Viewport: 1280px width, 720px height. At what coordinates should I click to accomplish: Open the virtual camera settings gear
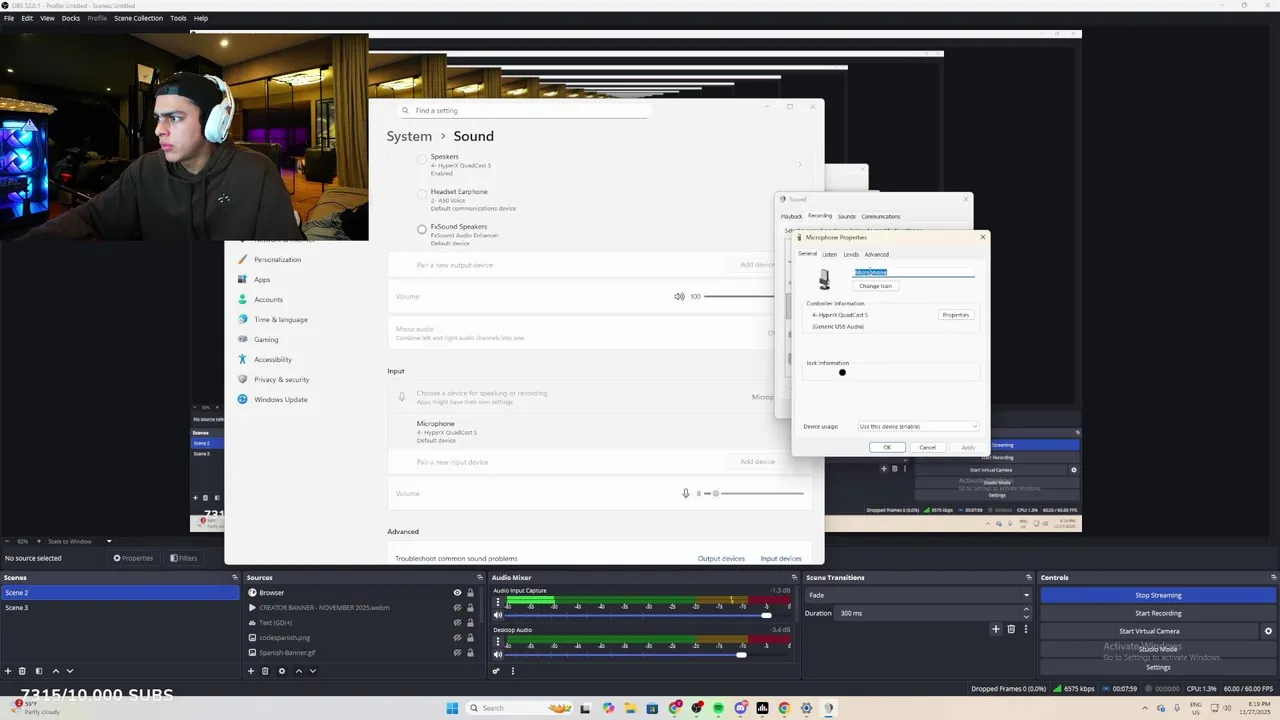[1268, 631]
